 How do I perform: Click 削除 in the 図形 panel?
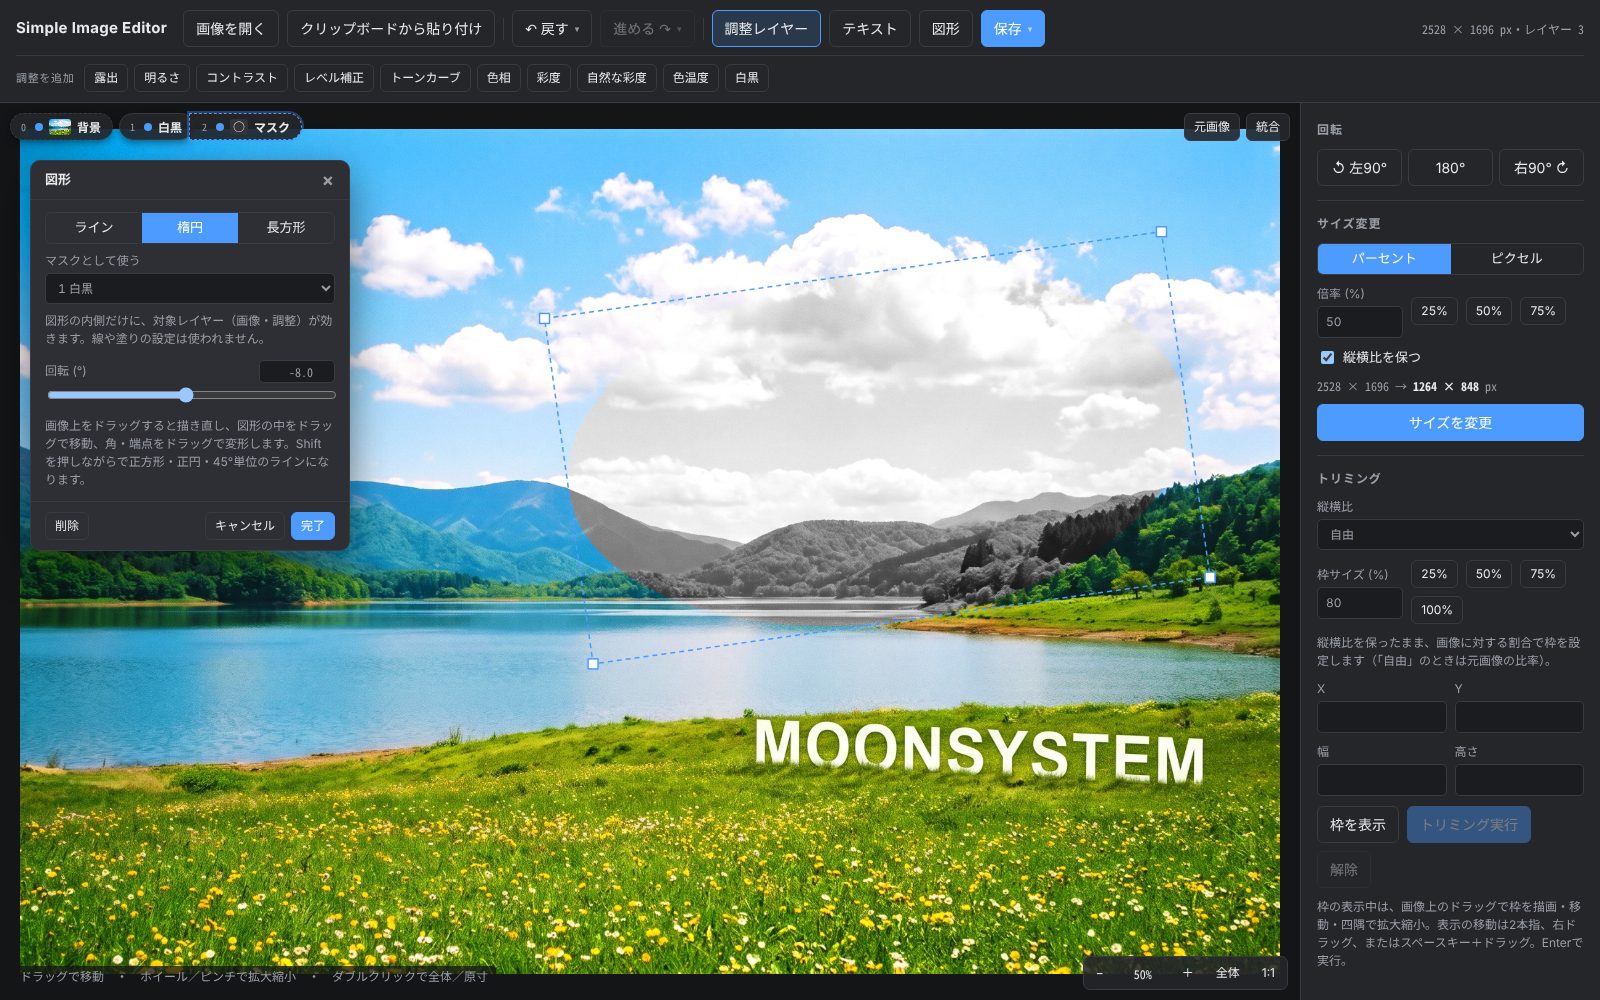click(67, 526)
